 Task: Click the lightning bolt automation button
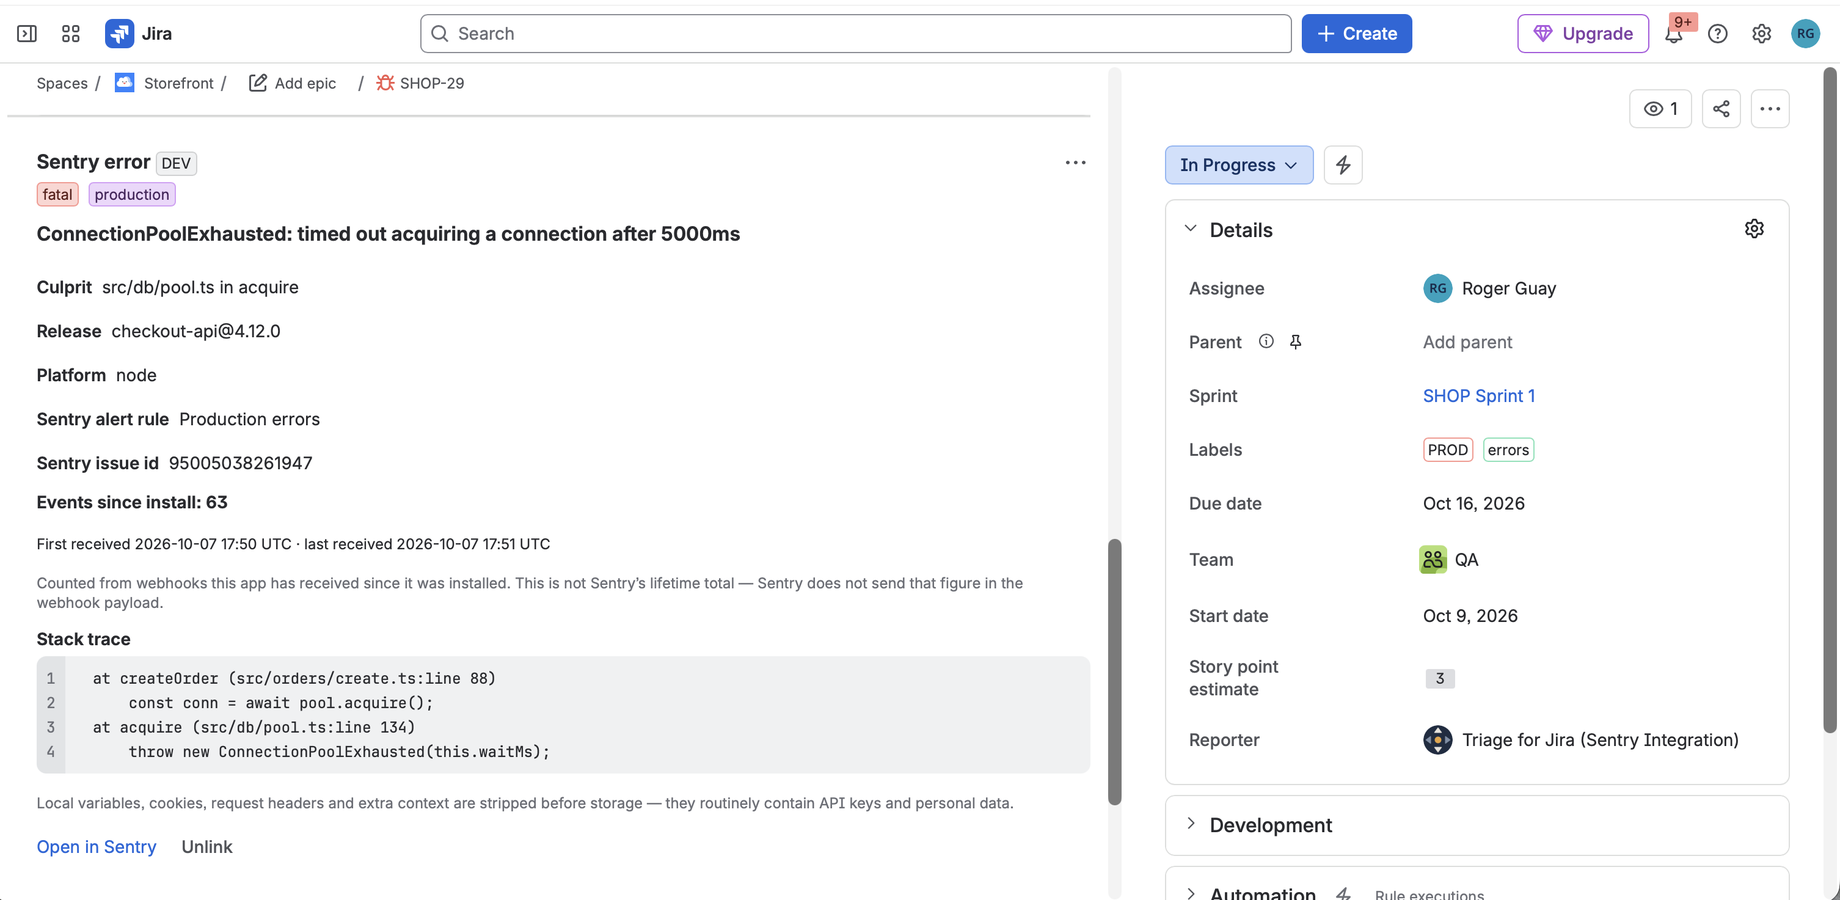1343,165
